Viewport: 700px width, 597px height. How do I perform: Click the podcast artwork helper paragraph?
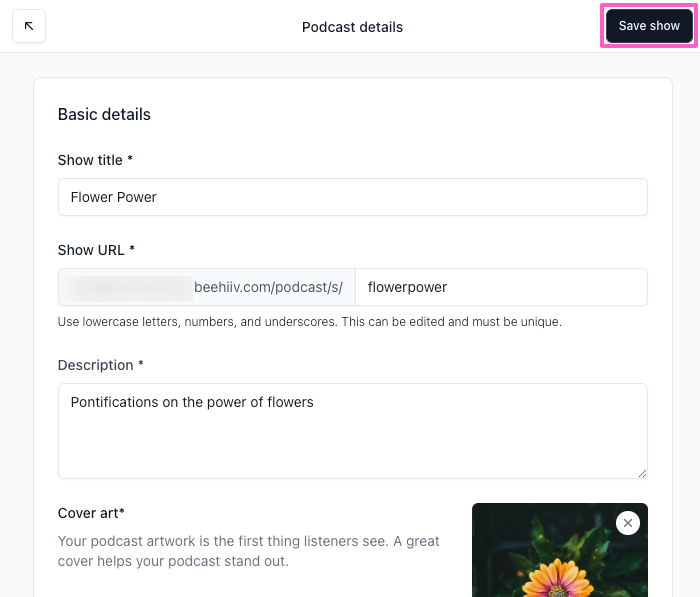(x=248, y=551)
